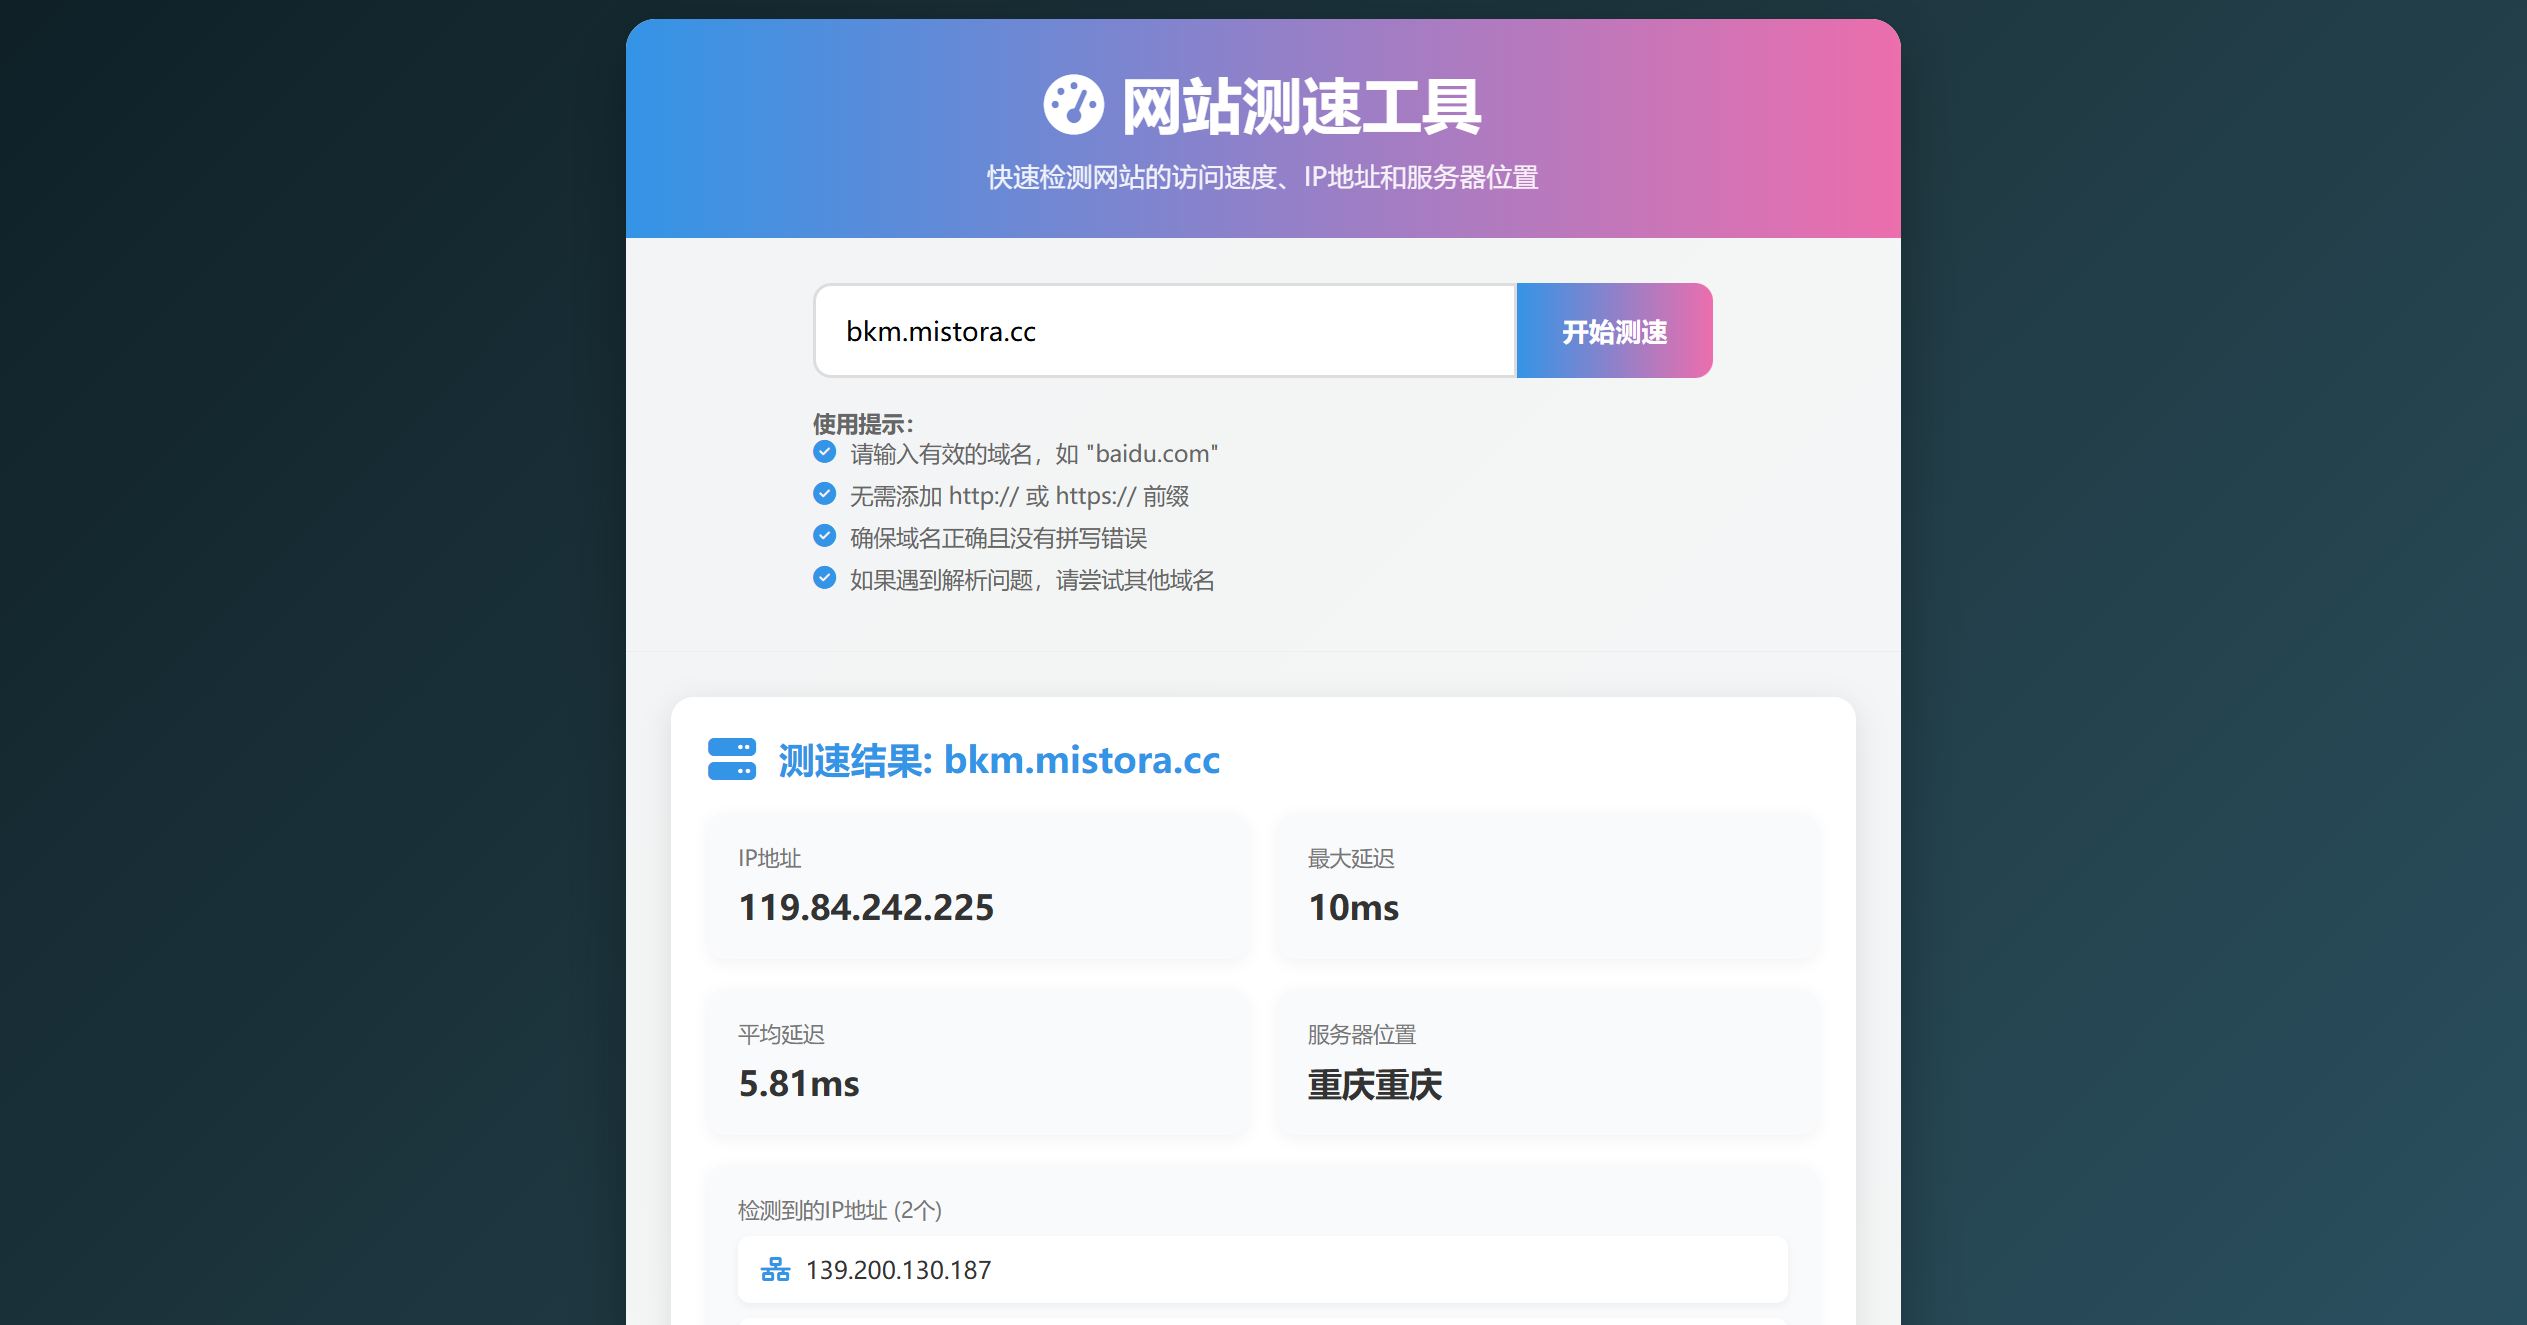Click the 服务器位置 重庆重庆 card
Screen dimensions: 2527x1325
click(x=1547, y=1062)
